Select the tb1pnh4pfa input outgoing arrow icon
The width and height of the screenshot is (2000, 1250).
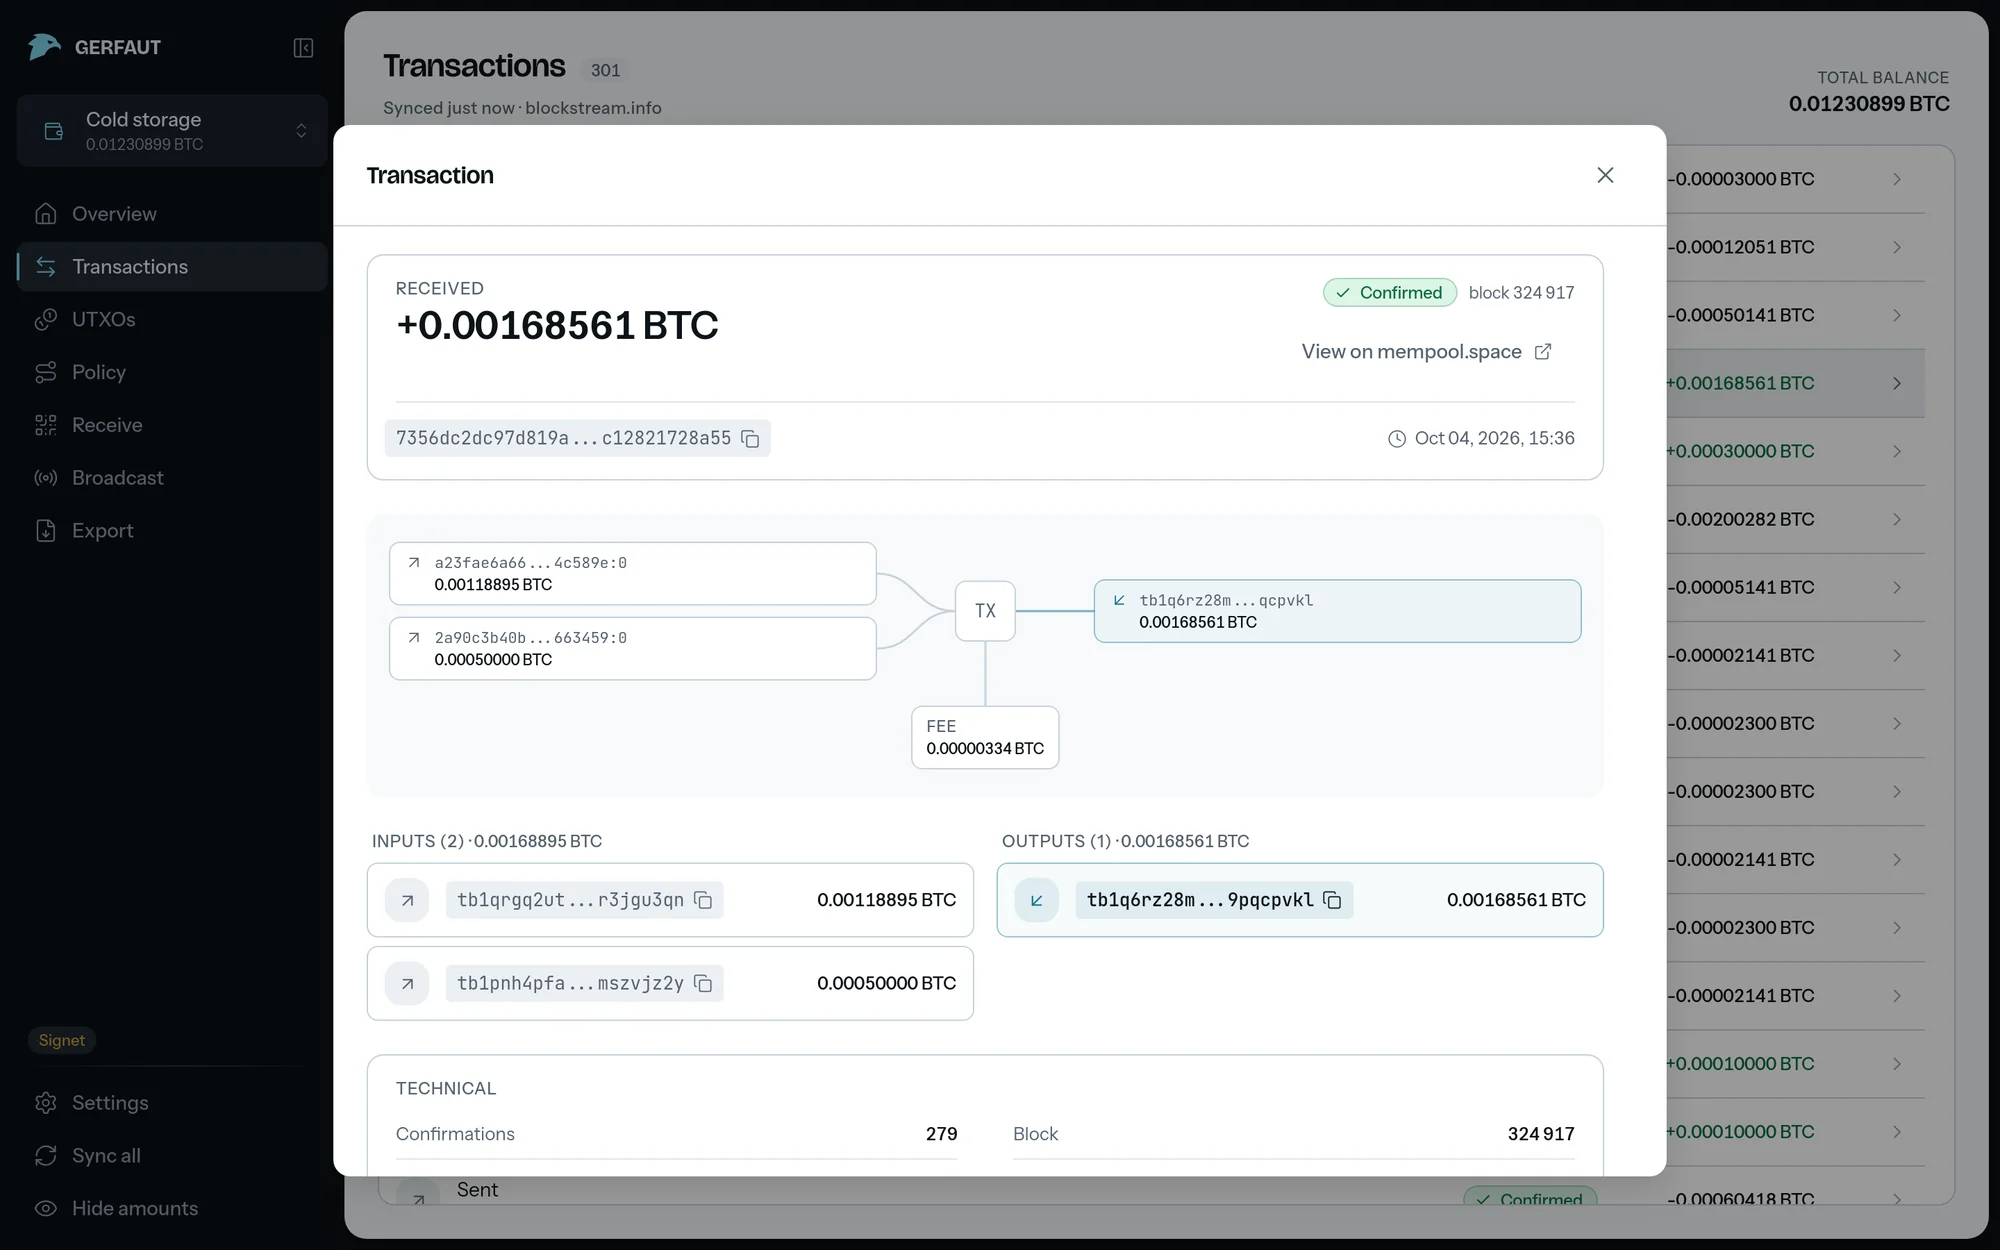pos(407,984)
